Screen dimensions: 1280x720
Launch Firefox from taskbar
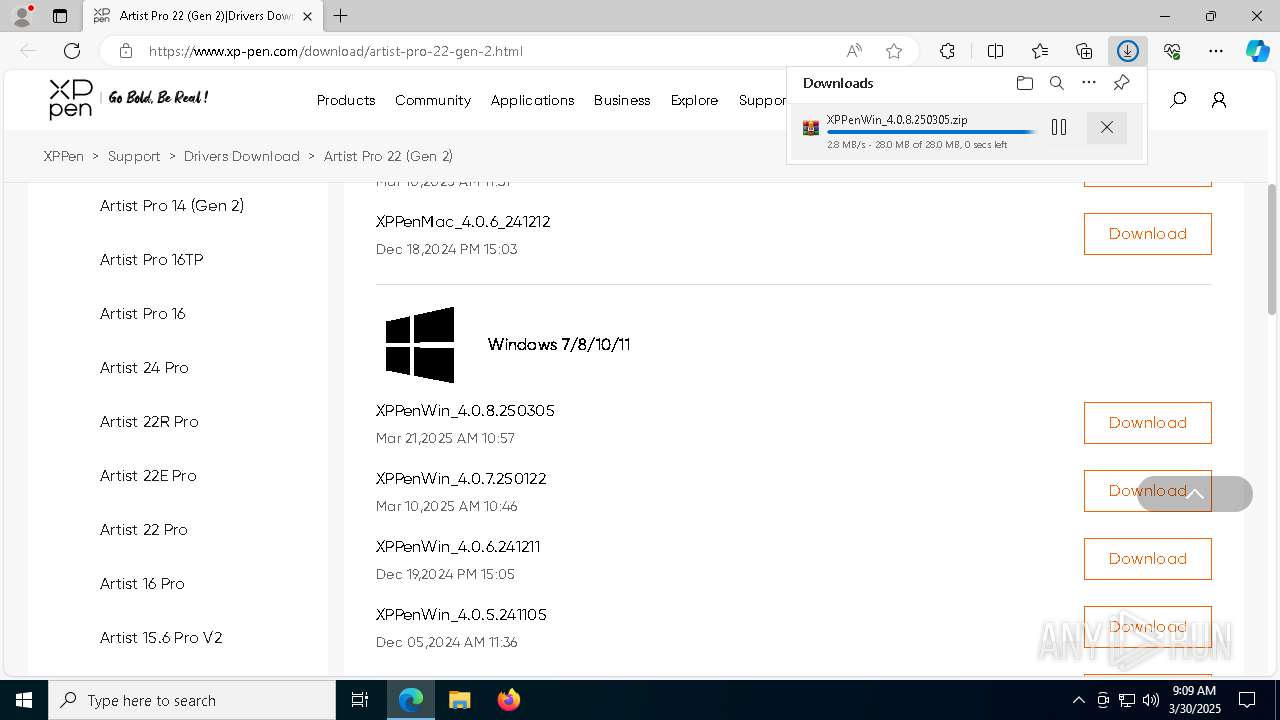click(508, 700)
